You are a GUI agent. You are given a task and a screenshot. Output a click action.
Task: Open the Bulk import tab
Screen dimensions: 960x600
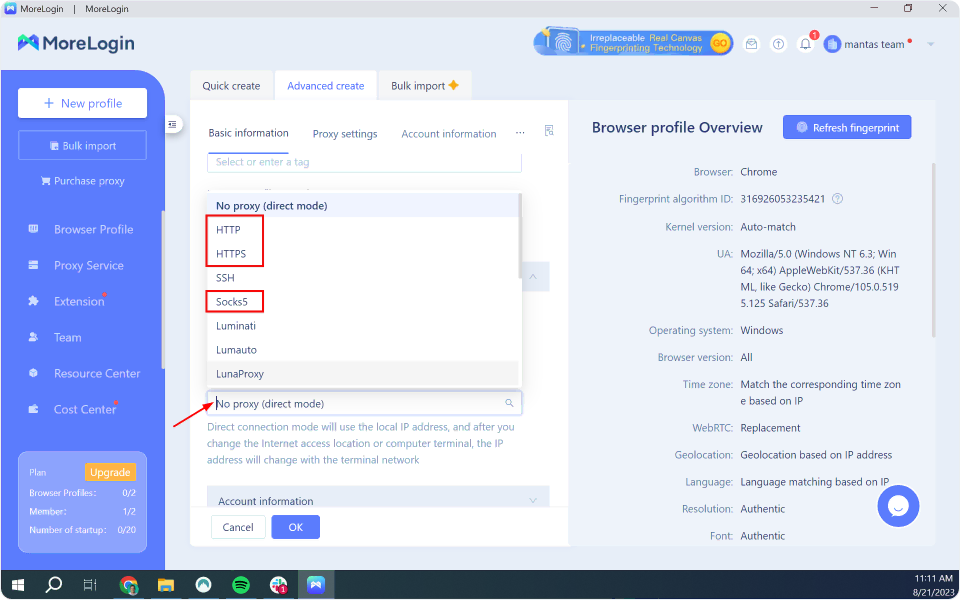coord(418,86)
